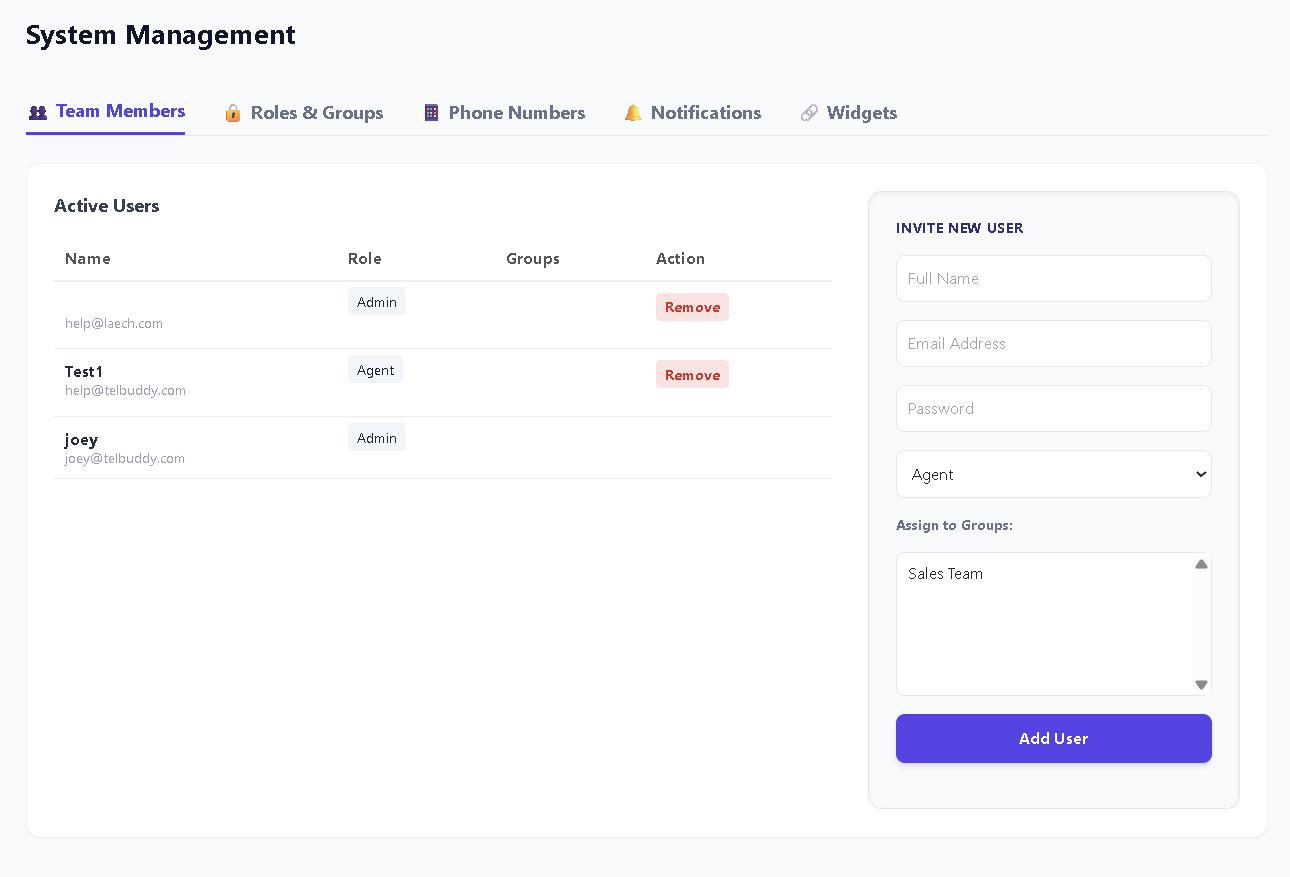This screenshot has width=1290, height=877.
Task: Go to the Phone Numbers tab
Action: 504,113
